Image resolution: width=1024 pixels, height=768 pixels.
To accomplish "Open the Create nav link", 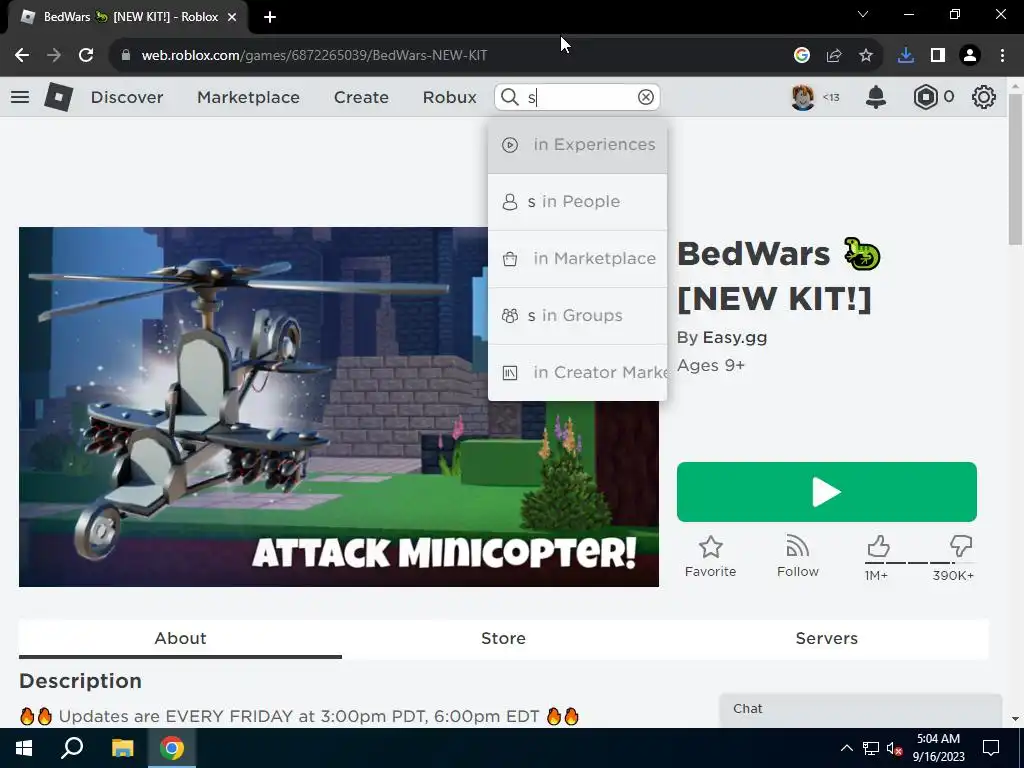I will pyautogui.click(x=361, y=97).
